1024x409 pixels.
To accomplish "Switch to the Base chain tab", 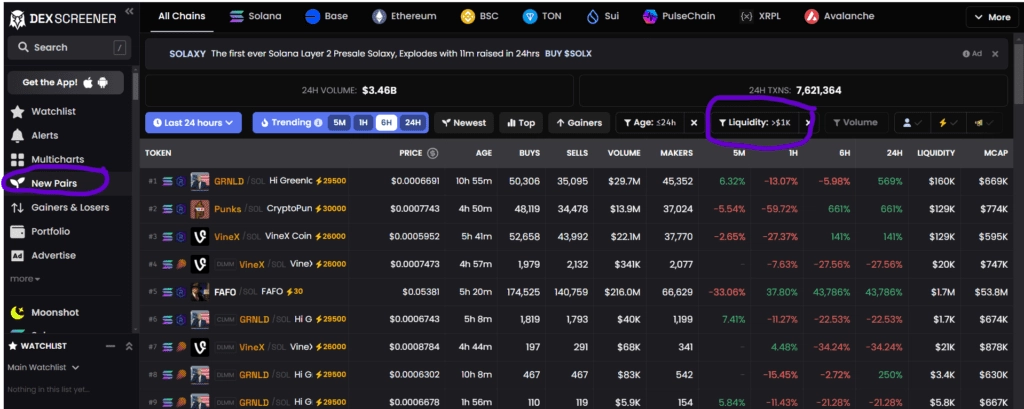I will click(x=327, y=16).
